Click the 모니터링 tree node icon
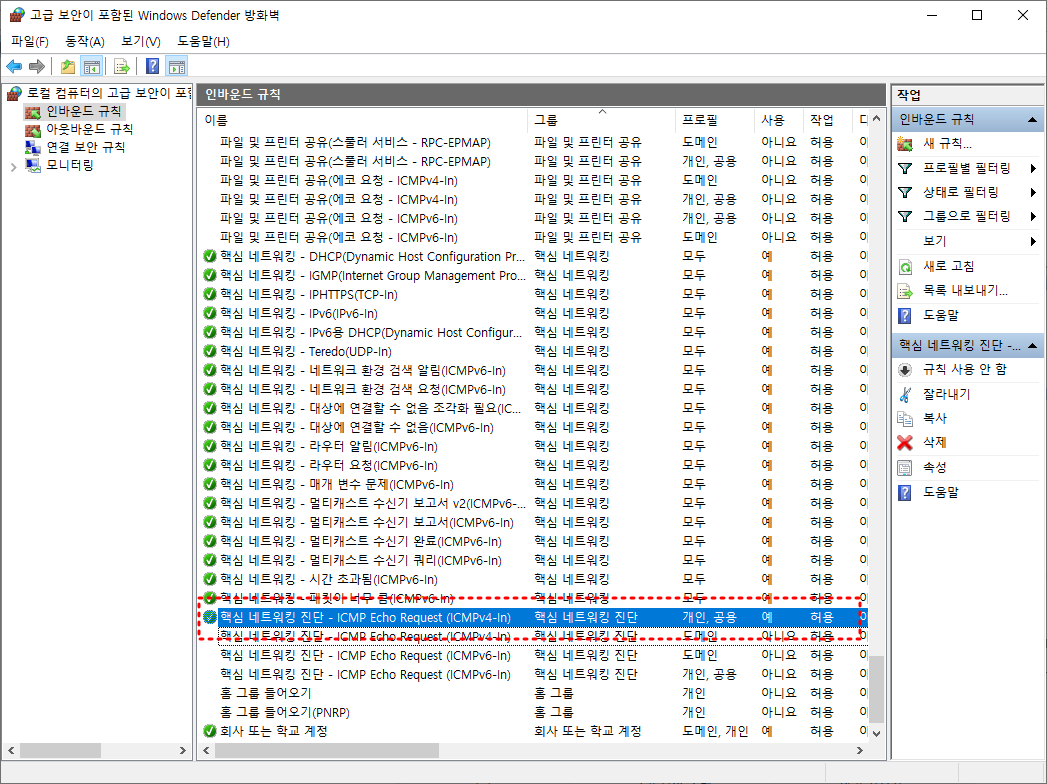Viewport: 1047px width, 784px height. [x=33, y=165]
